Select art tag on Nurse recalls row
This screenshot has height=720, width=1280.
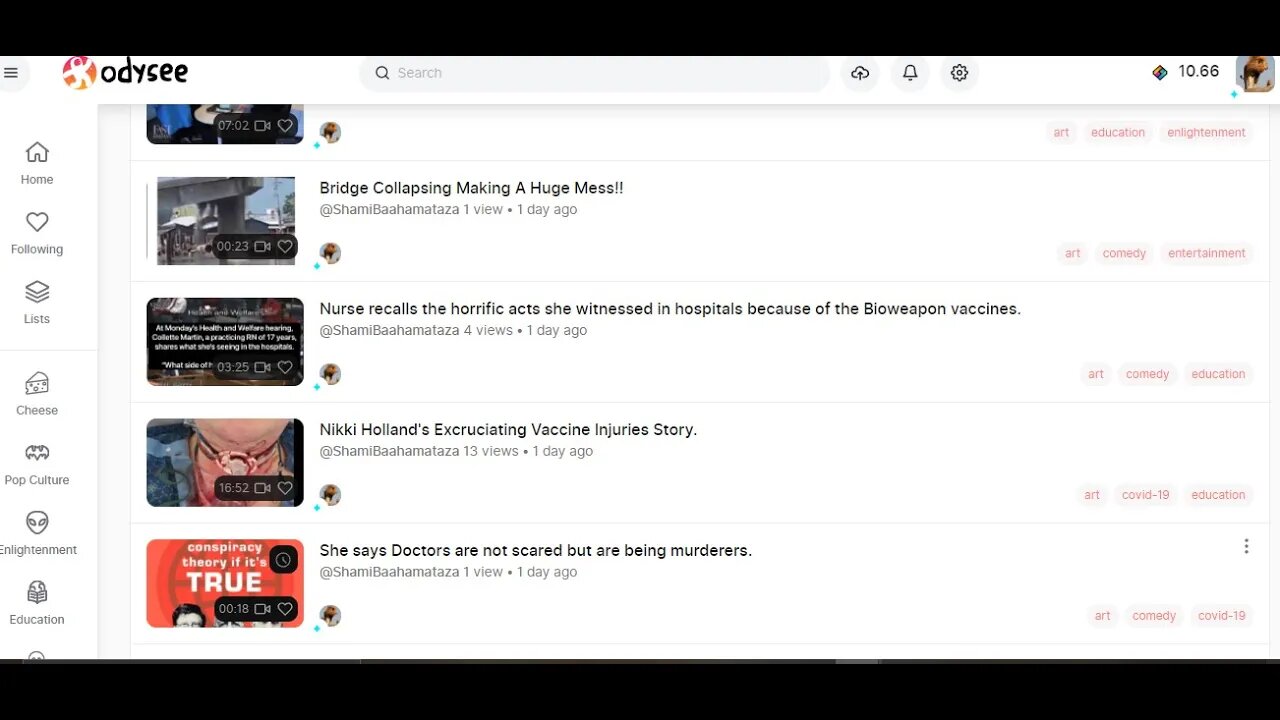1096,374
